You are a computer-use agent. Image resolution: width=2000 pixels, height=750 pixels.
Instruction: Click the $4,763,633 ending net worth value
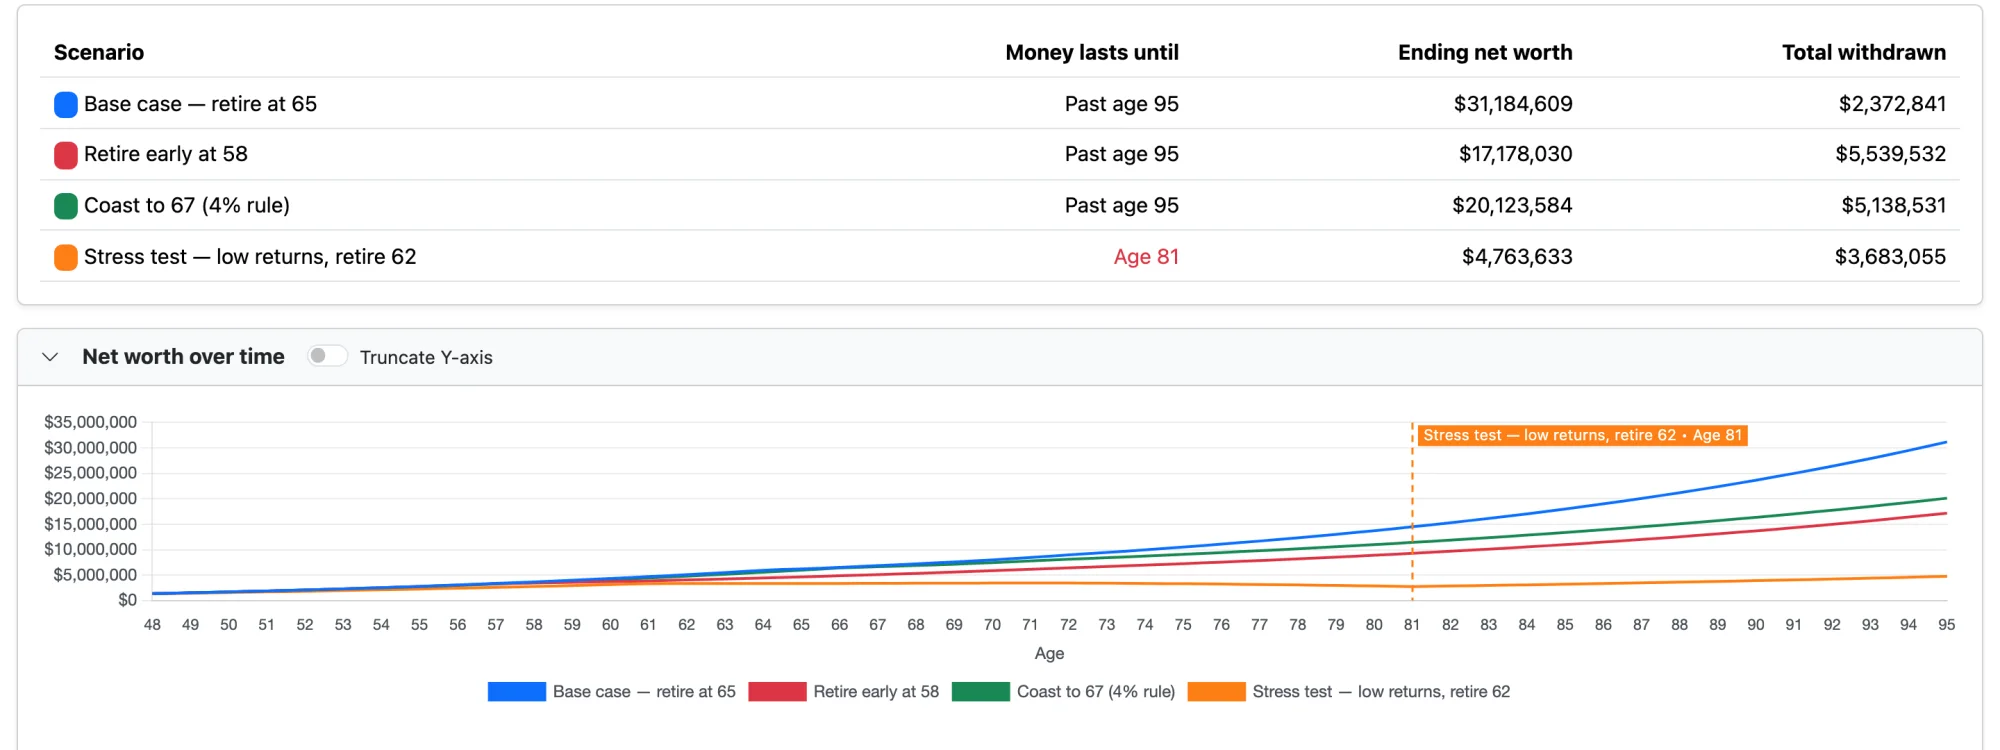point(1517,257)
